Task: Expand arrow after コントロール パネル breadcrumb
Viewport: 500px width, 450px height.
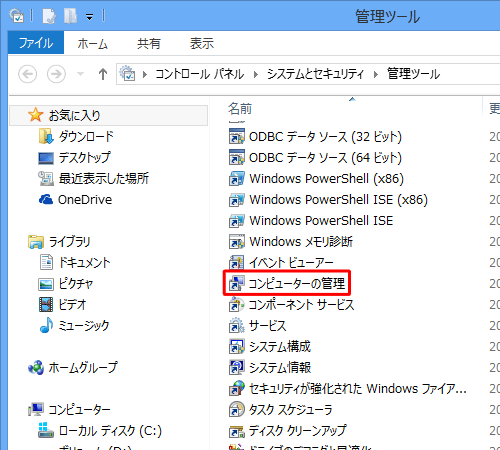Action: click(256, 74)
